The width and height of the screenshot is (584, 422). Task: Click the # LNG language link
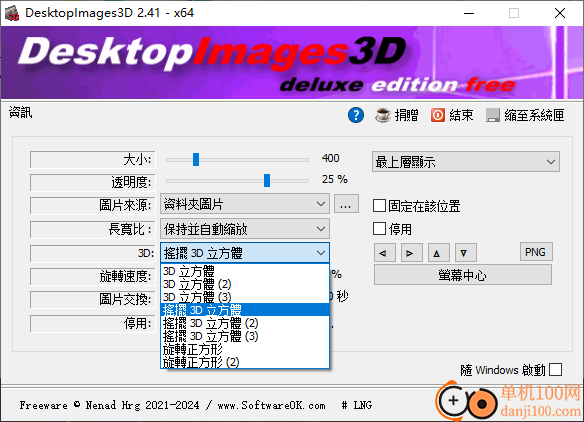point(356,405)
